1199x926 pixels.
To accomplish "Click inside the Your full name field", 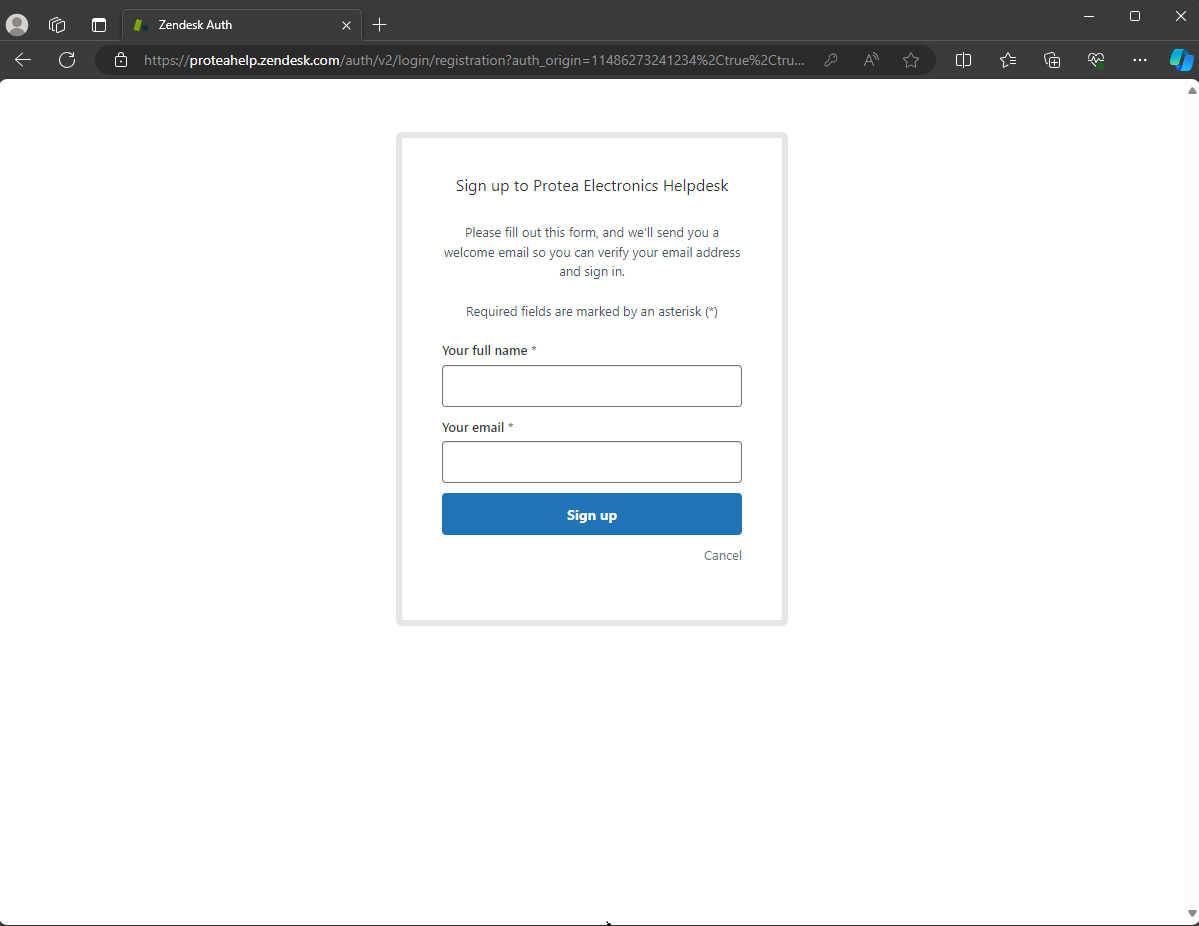I will coord(591,385).
